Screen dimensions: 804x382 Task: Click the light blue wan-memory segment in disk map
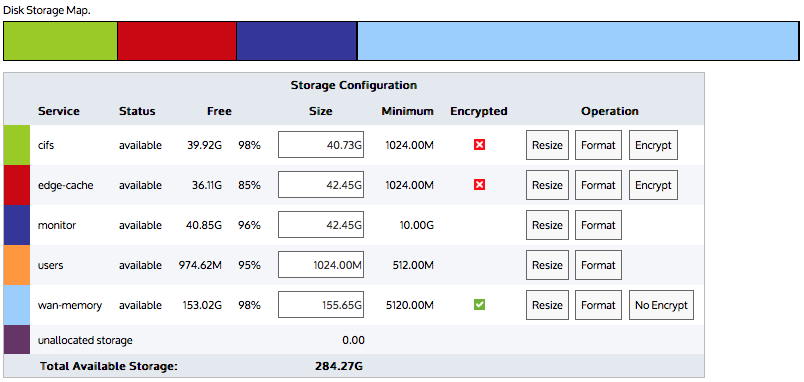578,41
